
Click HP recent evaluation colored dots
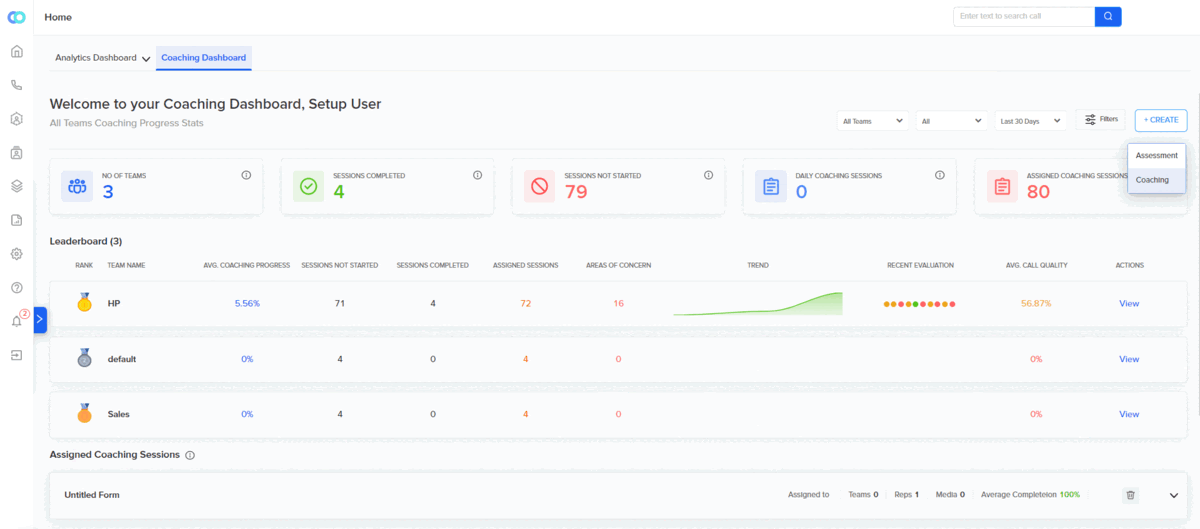click(x=920, y=304)
